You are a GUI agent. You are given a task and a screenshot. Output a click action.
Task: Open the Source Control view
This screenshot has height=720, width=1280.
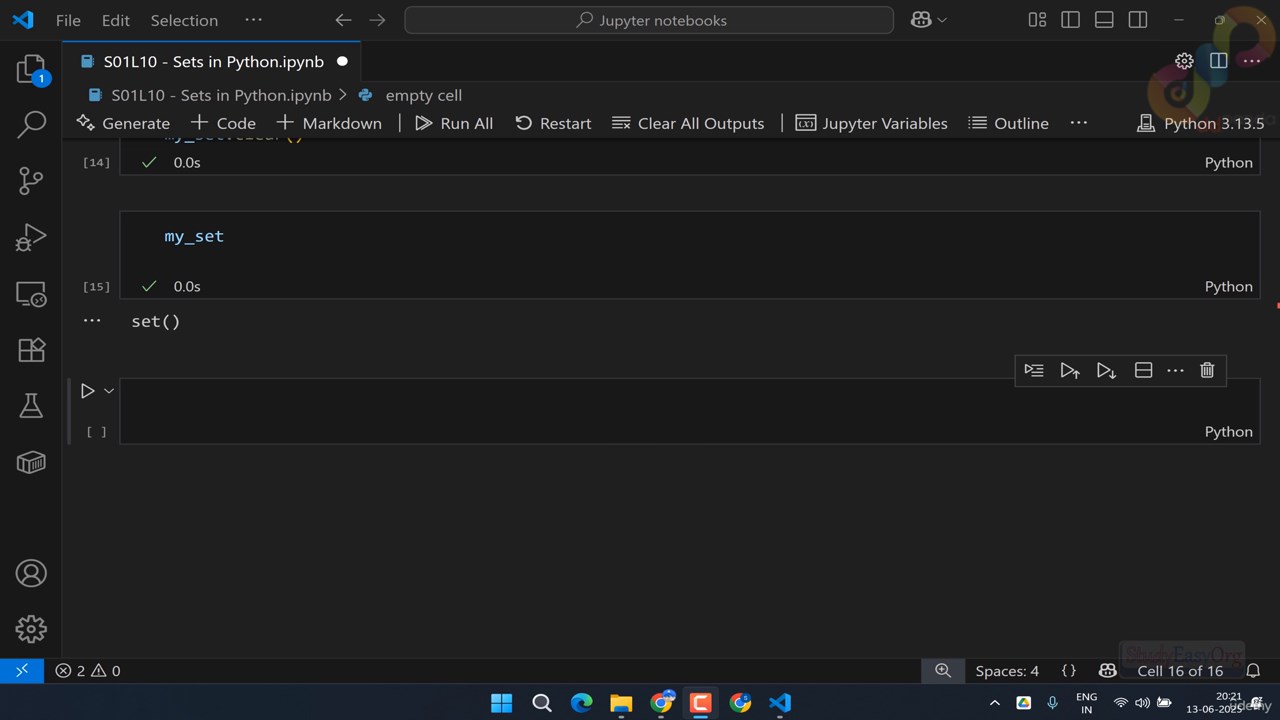[x=31, y=181]
